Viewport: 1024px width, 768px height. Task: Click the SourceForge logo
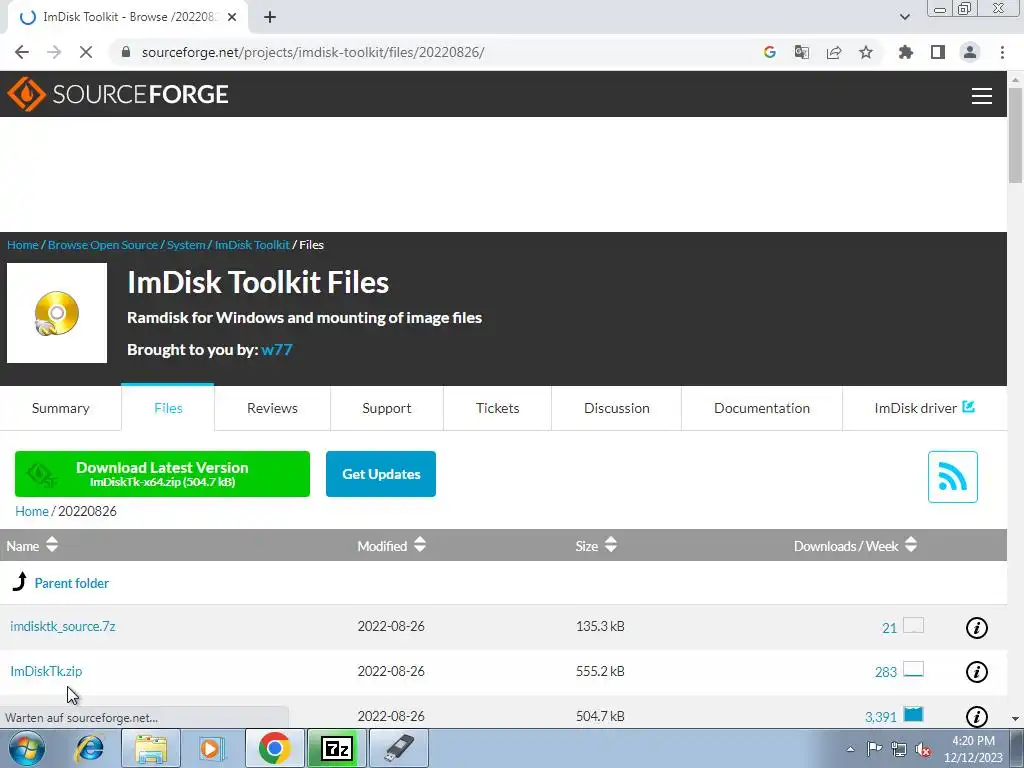click(x=118, y=94)
